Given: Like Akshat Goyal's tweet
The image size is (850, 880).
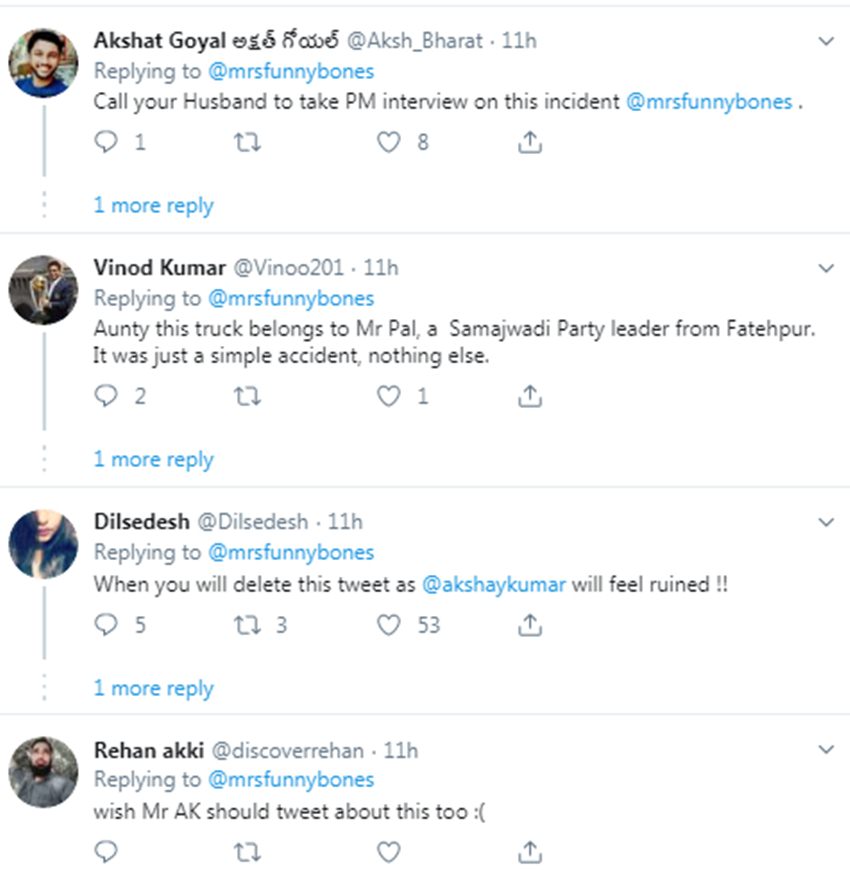Looking at the screenshot, I should pyautogui.click(x=388, y=143).
